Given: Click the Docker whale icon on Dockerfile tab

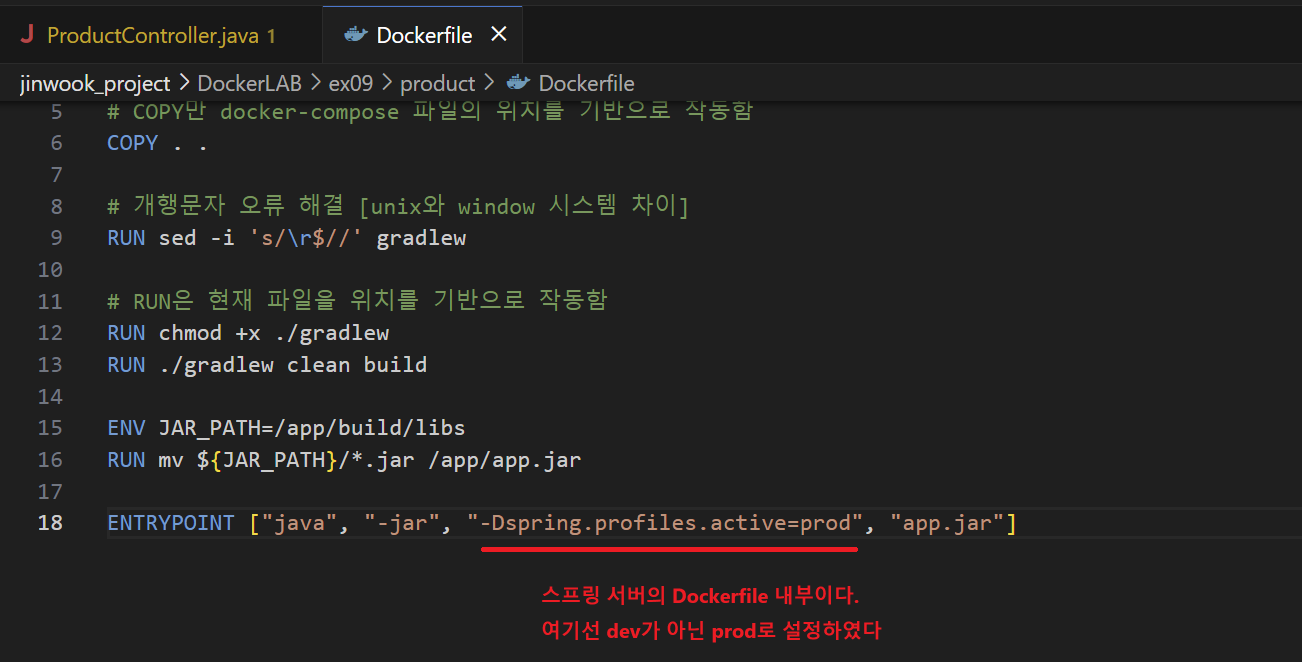Looking at the screenshot, I should coord(355,35).
